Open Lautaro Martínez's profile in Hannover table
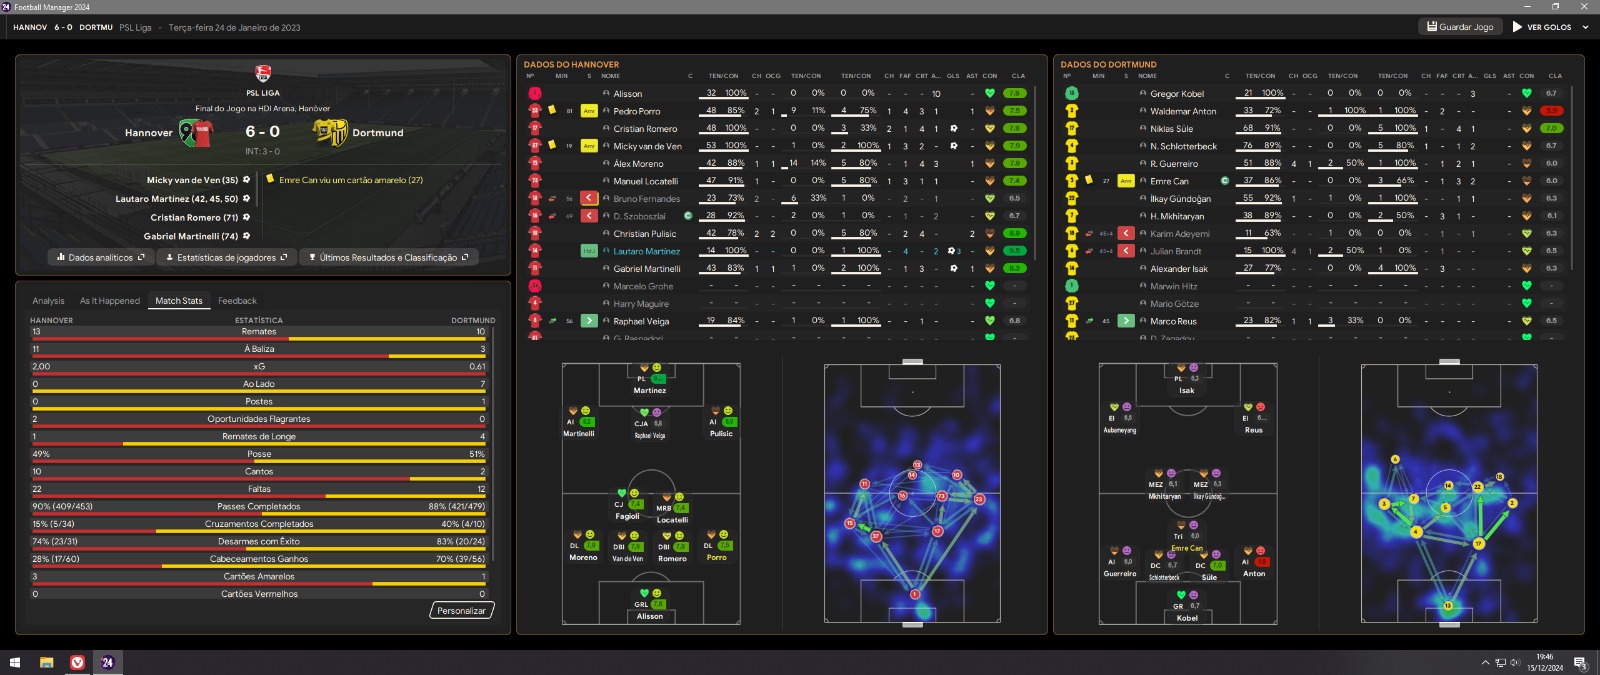This screenshot has height=675, width=1600. tap(646, 251)
